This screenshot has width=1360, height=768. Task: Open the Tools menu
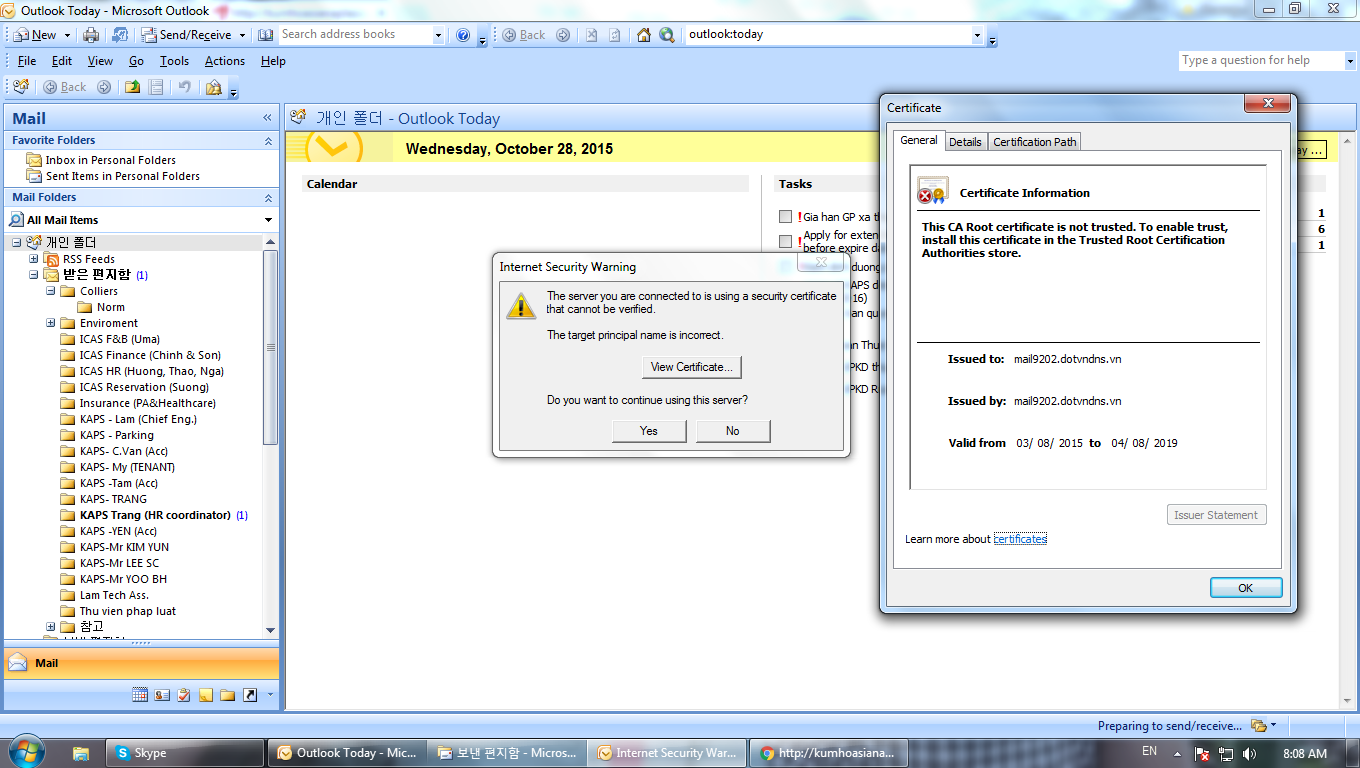pos(174,61)
